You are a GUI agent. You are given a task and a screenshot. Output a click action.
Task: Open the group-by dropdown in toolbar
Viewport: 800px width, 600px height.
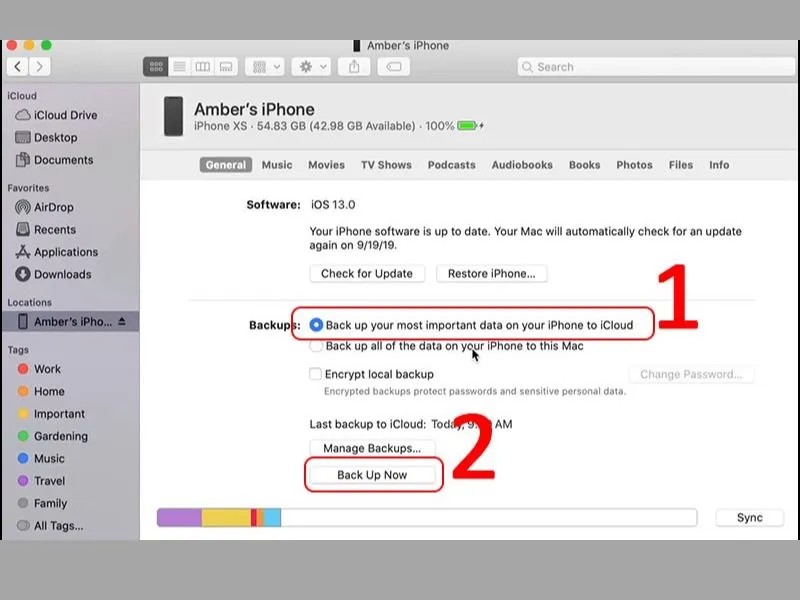(x=265, y=67)
